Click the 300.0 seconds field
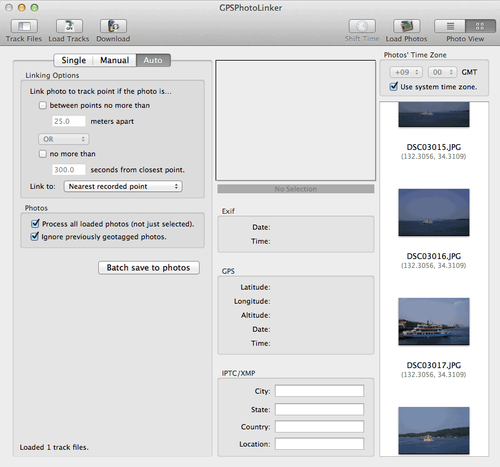Image resolution: width=500 pixels, height=467 pixels. point(69,170)
